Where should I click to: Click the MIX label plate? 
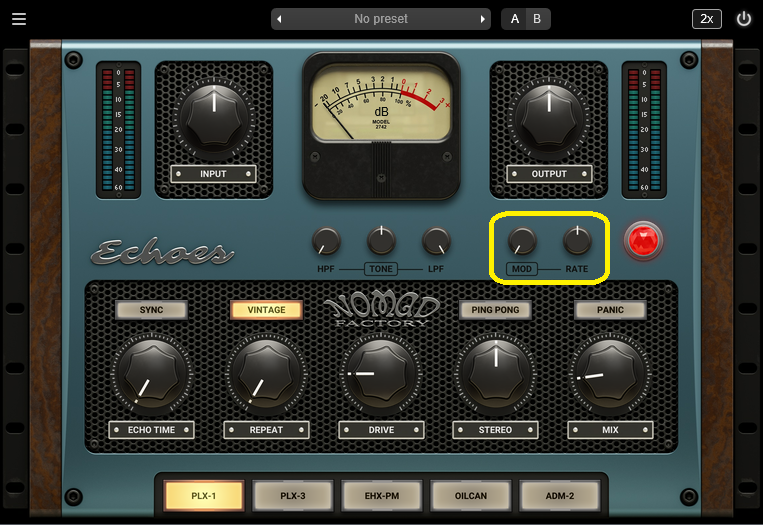point(610,430)
